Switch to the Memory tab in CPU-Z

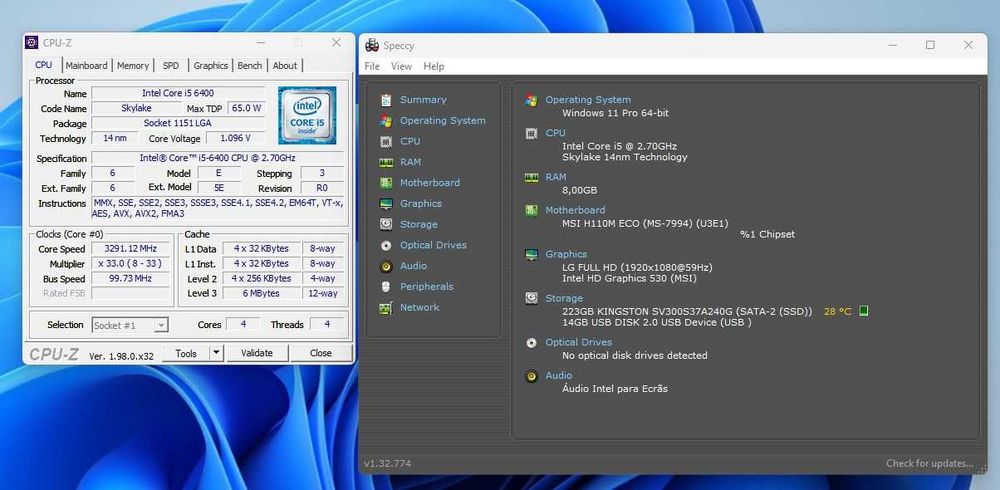(133, 65)
